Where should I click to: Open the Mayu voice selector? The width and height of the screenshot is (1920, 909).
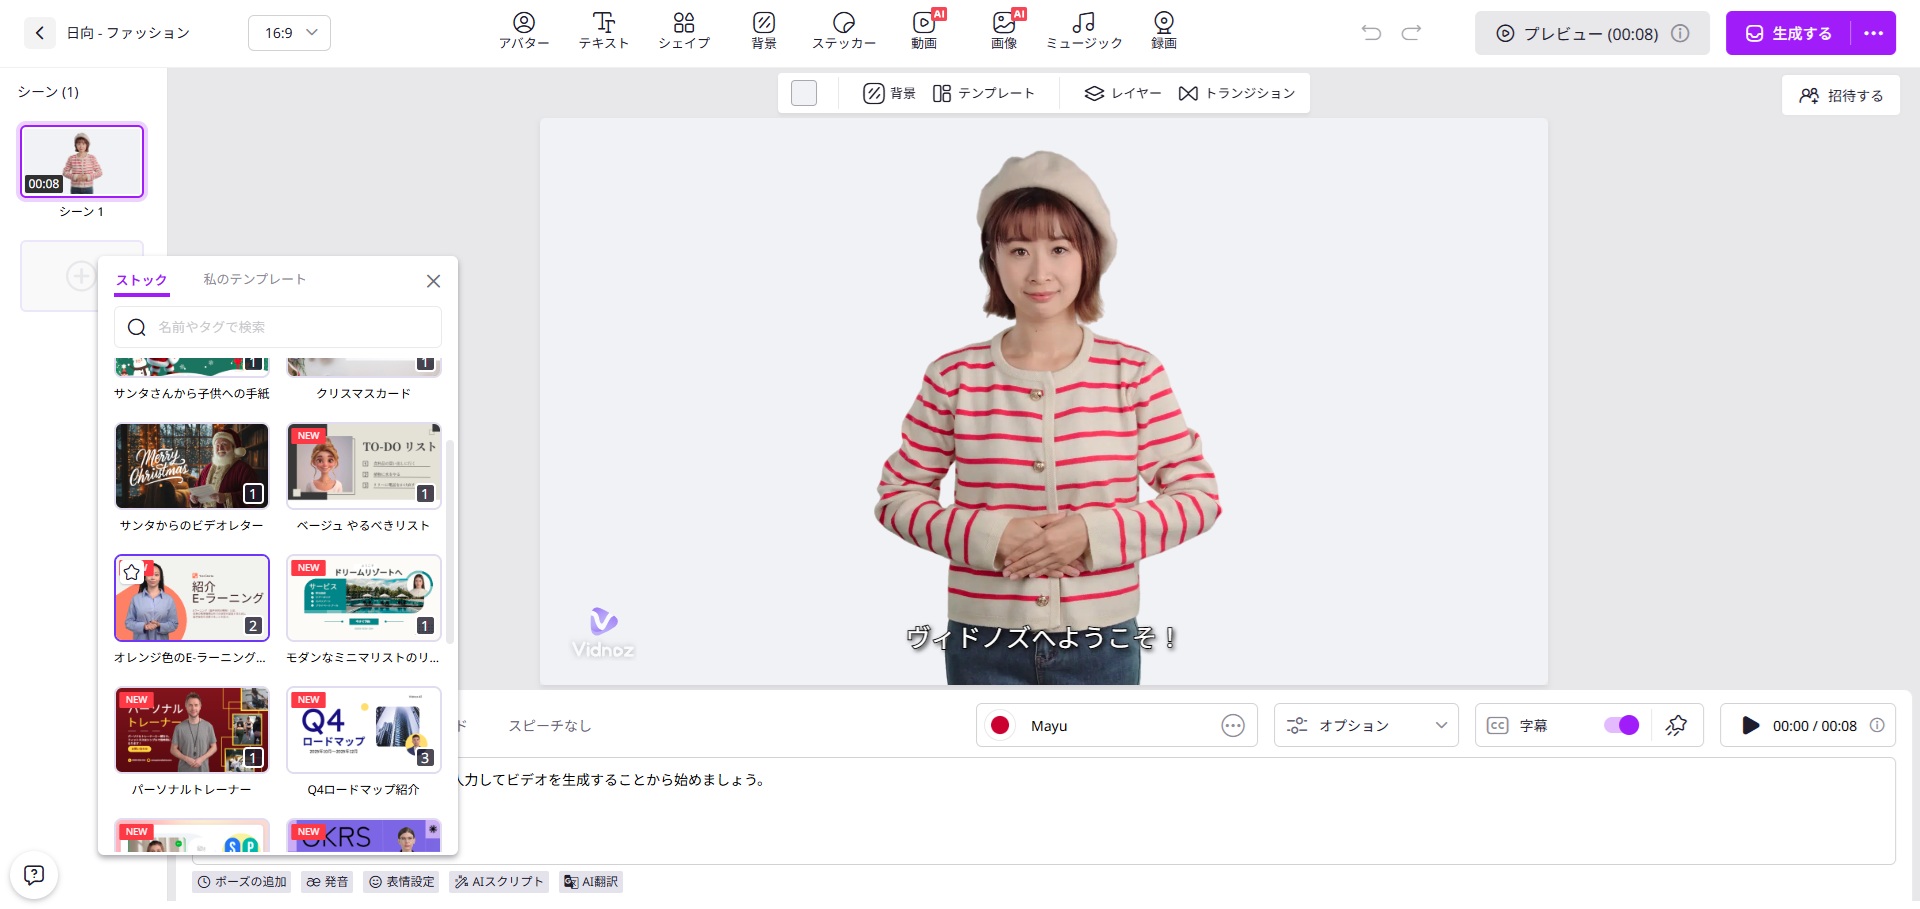pyautogui.click(x=1115, y=726)
